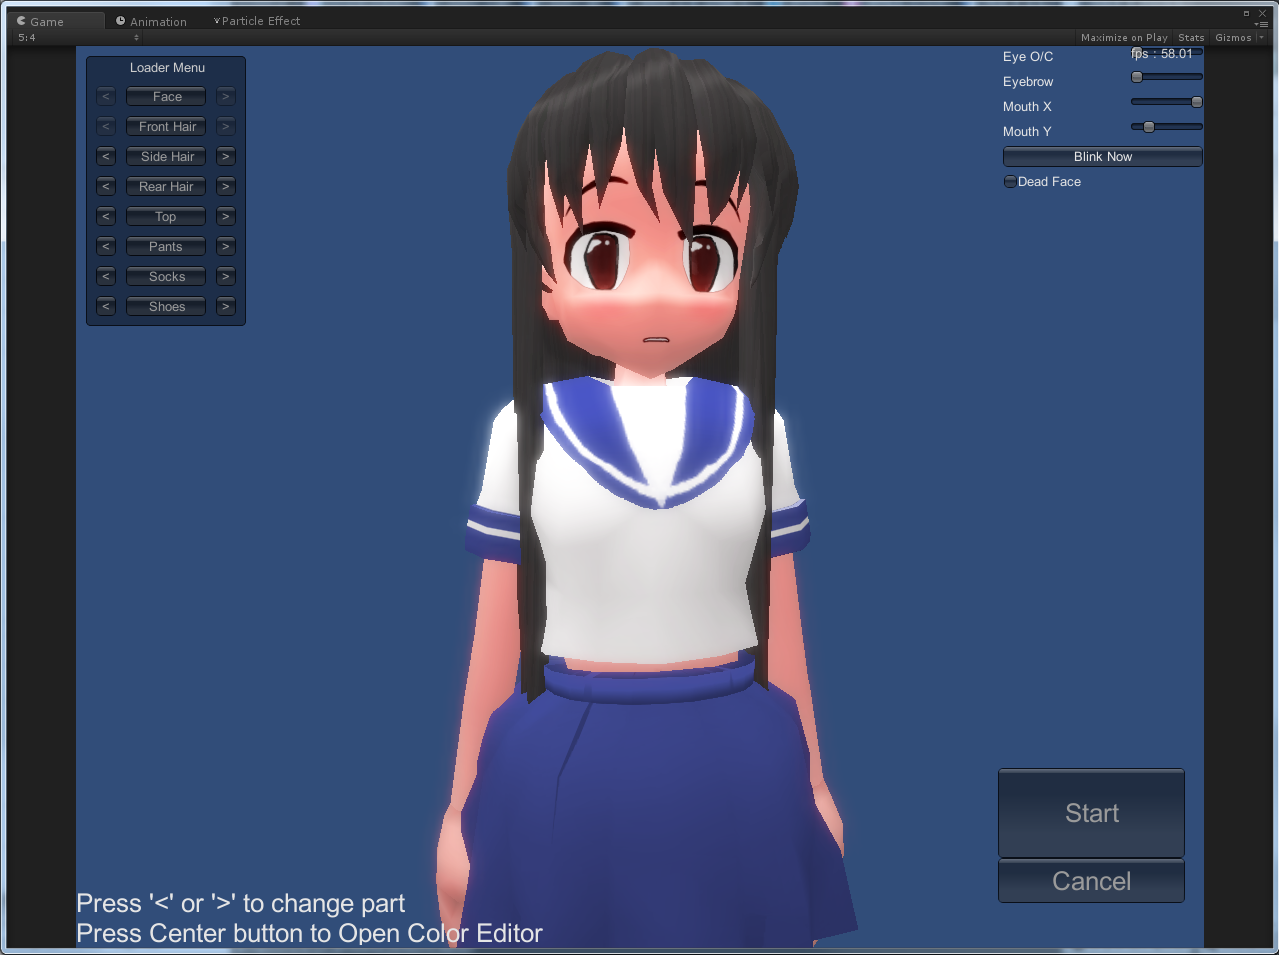Switch to the Animation tab
Viewport: 1279px width, 955px height.
pyautogui.click(x=150, y=21)
